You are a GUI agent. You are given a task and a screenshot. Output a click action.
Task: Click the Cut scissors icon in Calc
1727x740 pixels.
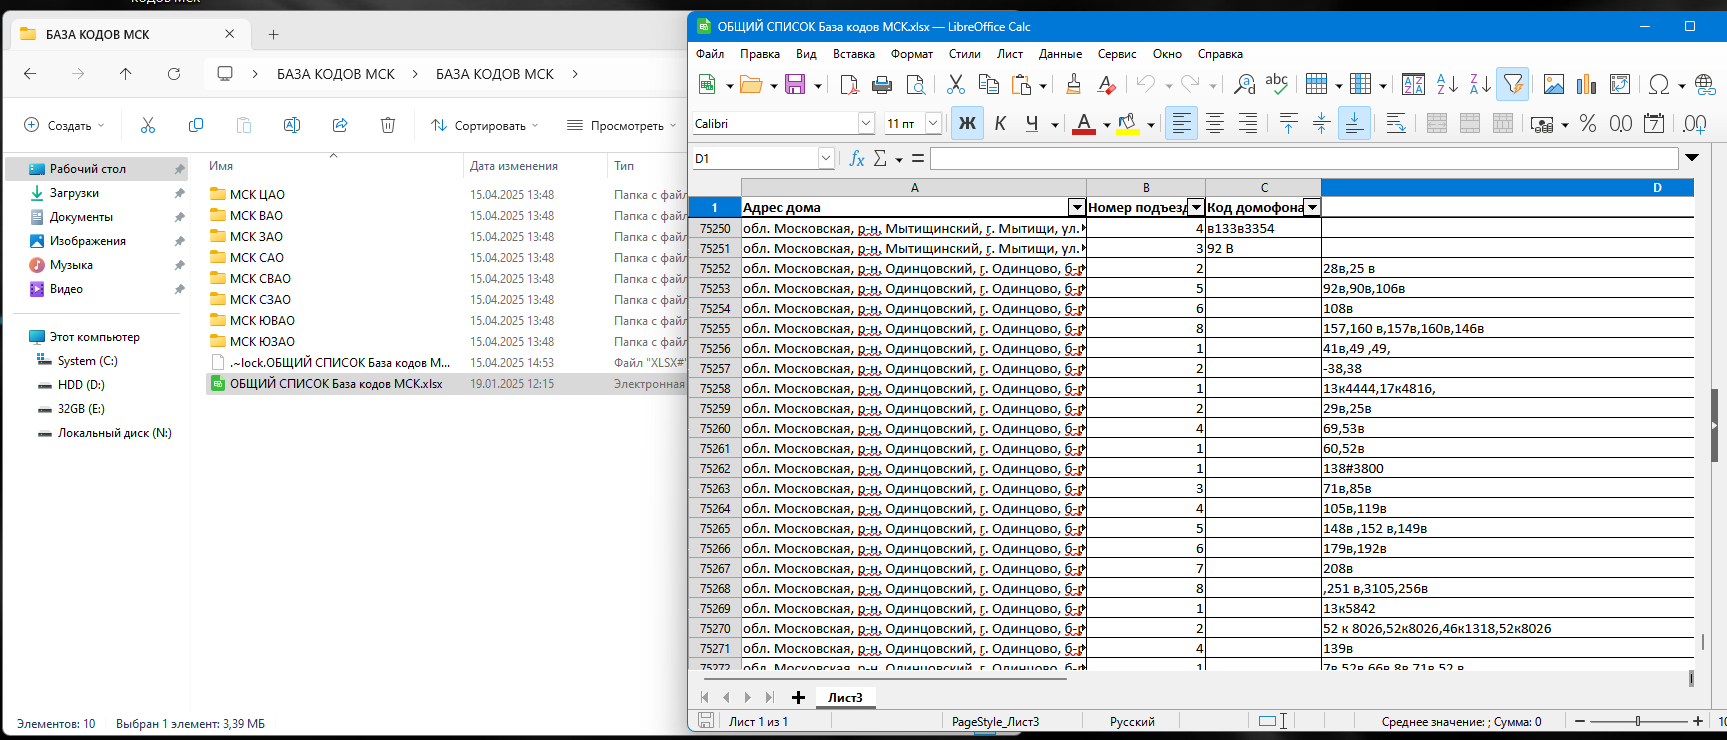pyautogui.click(x=956, y=84)
